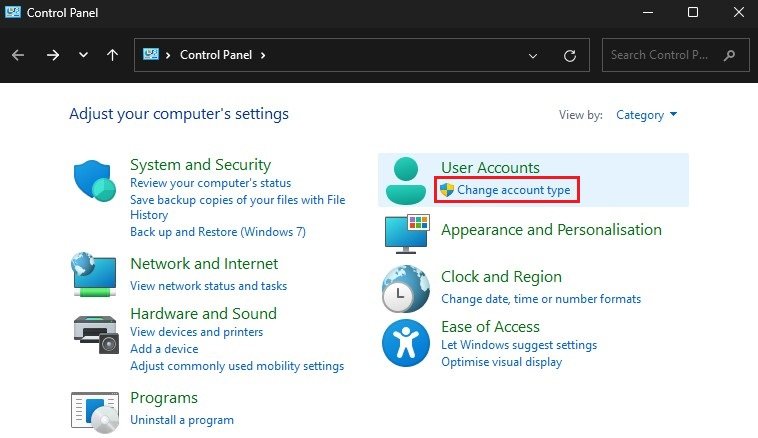Screen dimensions: 758x438
Task: Click the User Accounts person icon
Action: click(x=405, y=181)
